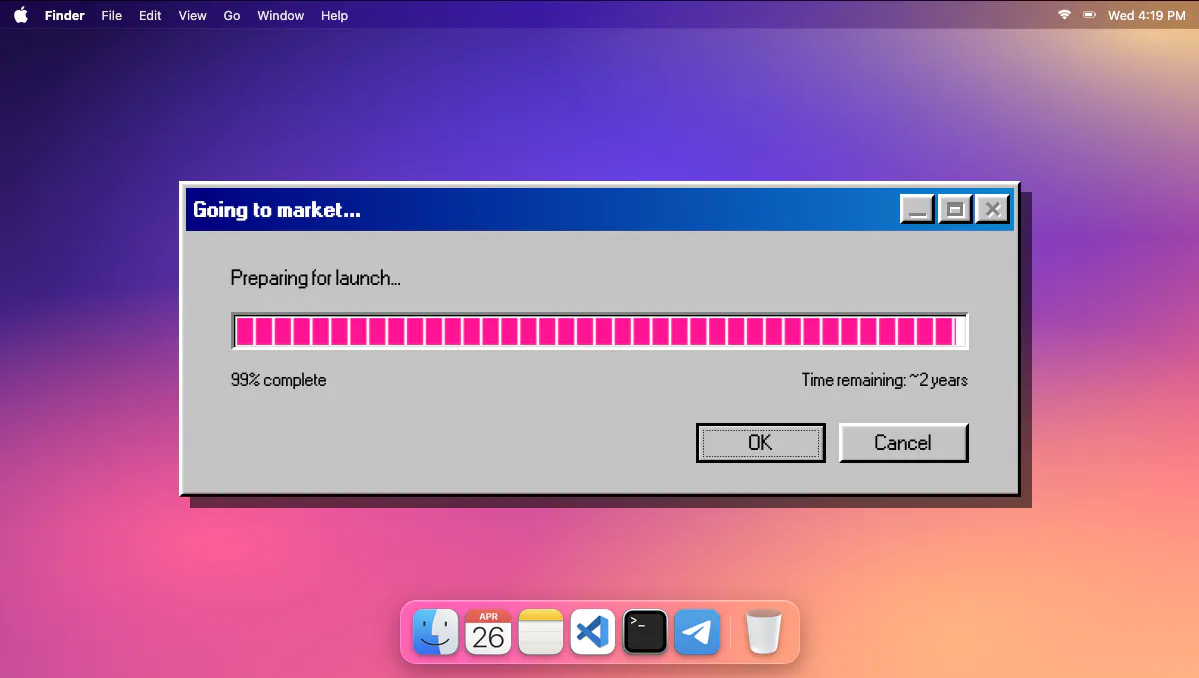
Task: Open the Apple menu
Action: click(x=21, y=15)
